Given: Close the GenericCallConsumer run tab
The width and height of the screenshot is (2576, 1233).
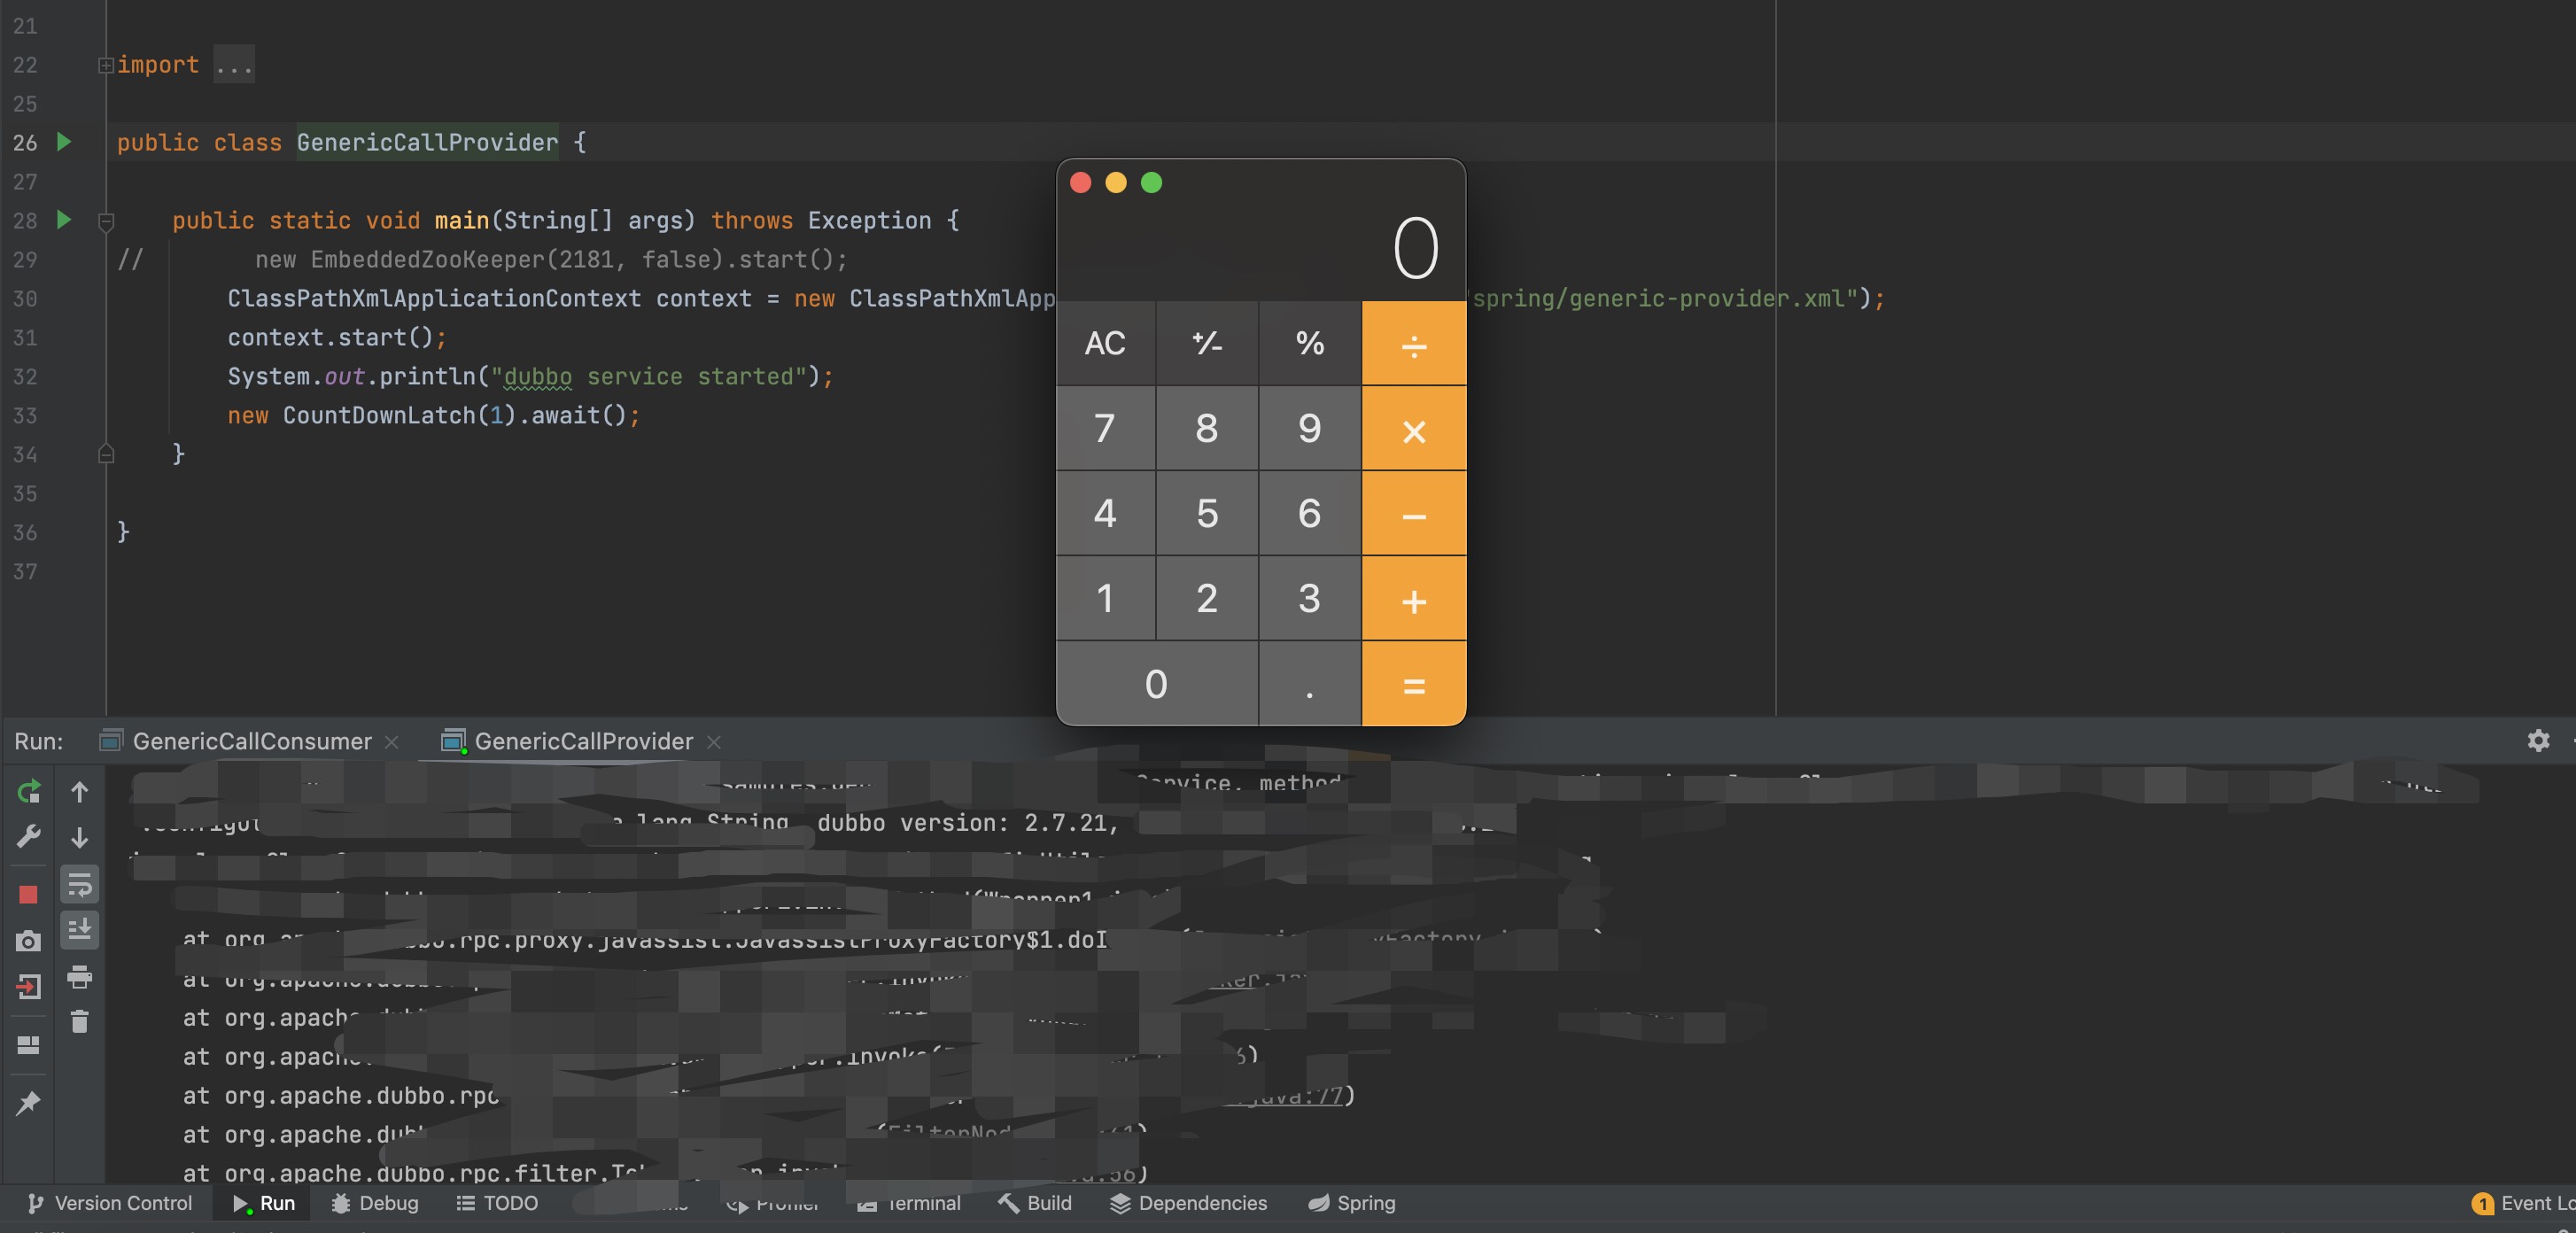Looking at the screenshot, I should click(392, 742).
